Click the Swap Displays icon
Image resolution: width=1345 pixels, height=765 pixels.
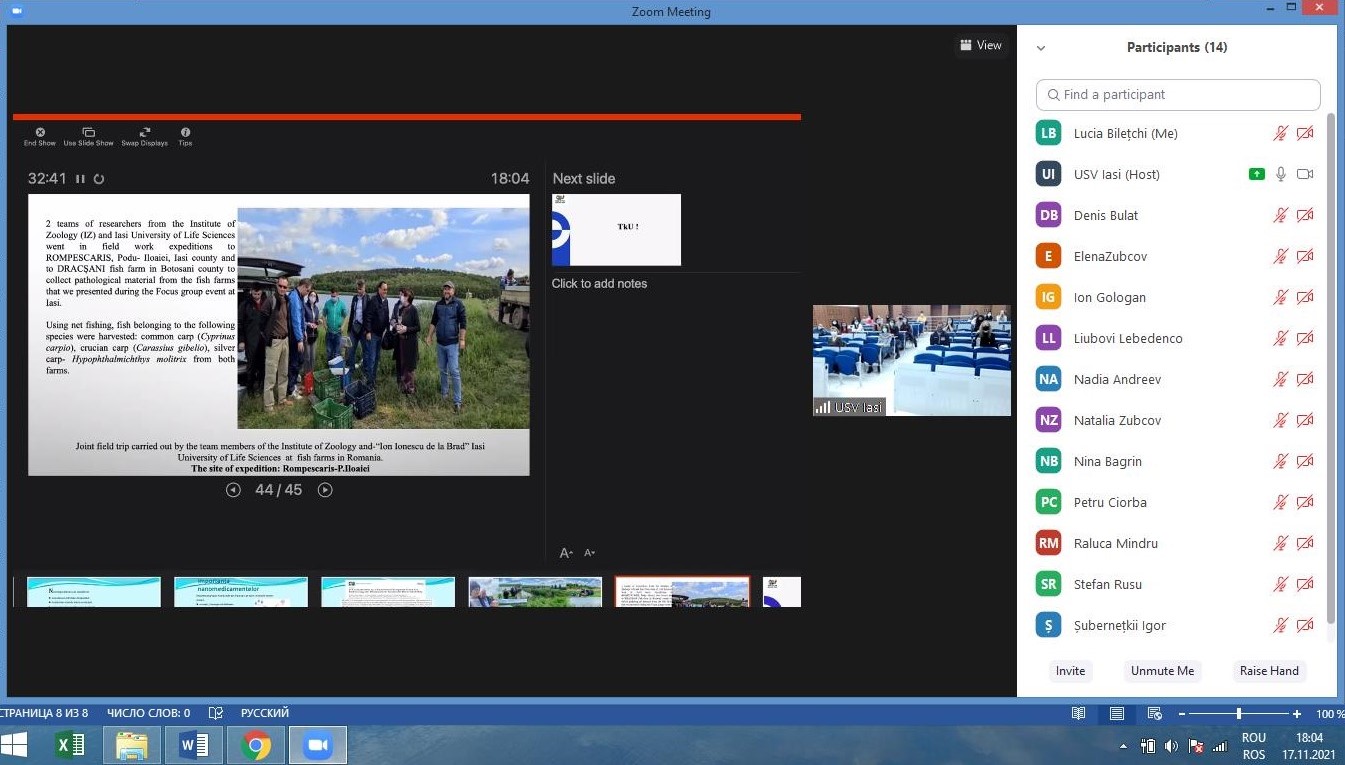point(145,132)
